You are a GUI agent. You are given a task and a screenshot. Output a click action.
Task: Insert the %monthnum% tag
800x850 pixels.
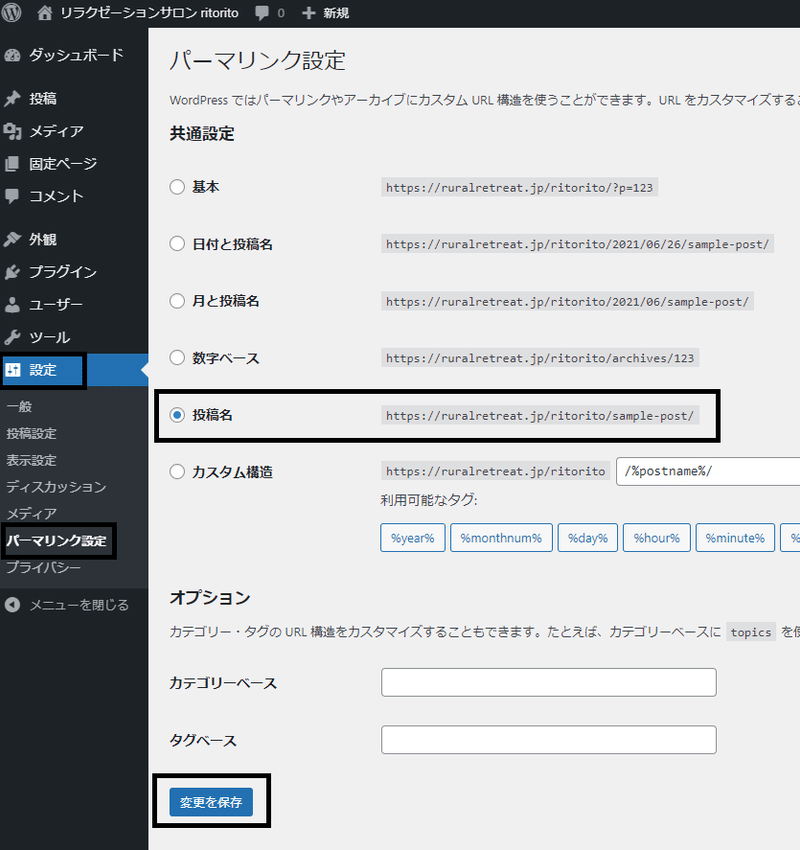click(501, 538)
